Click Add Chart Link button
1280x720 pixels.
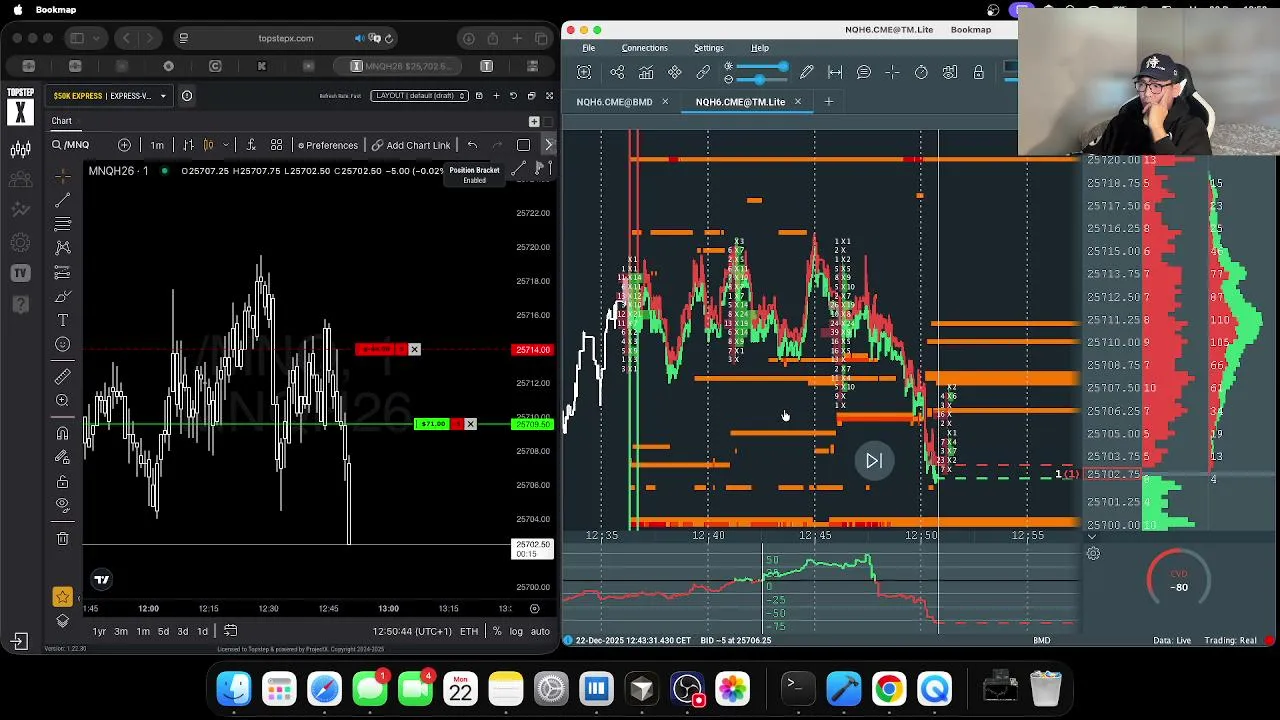tap(411, 145)
